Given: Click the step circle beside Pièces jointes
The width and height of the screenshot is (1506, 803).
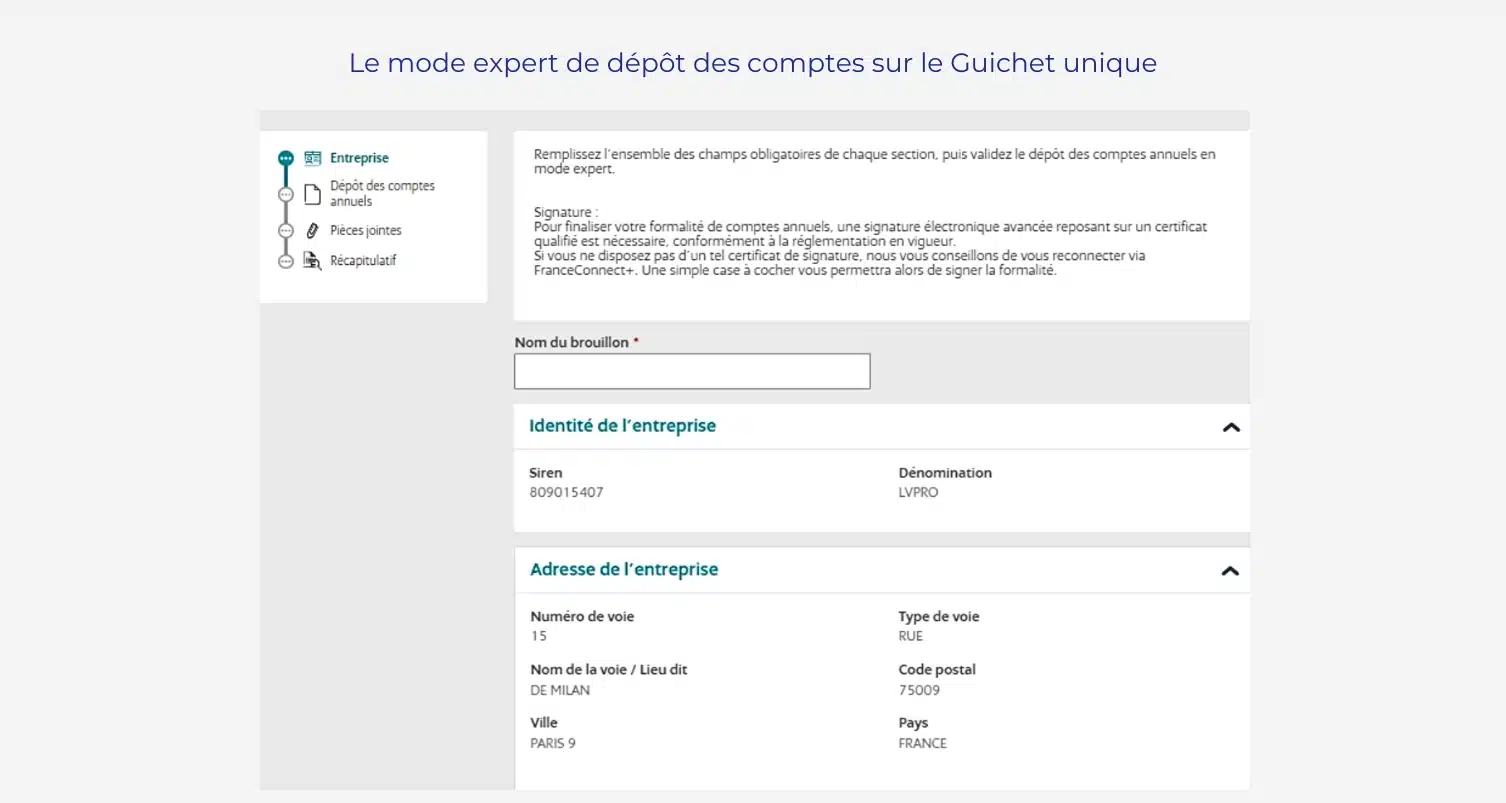Looking at the screenshot, I should pyautogui.click(x=286, y=230).
